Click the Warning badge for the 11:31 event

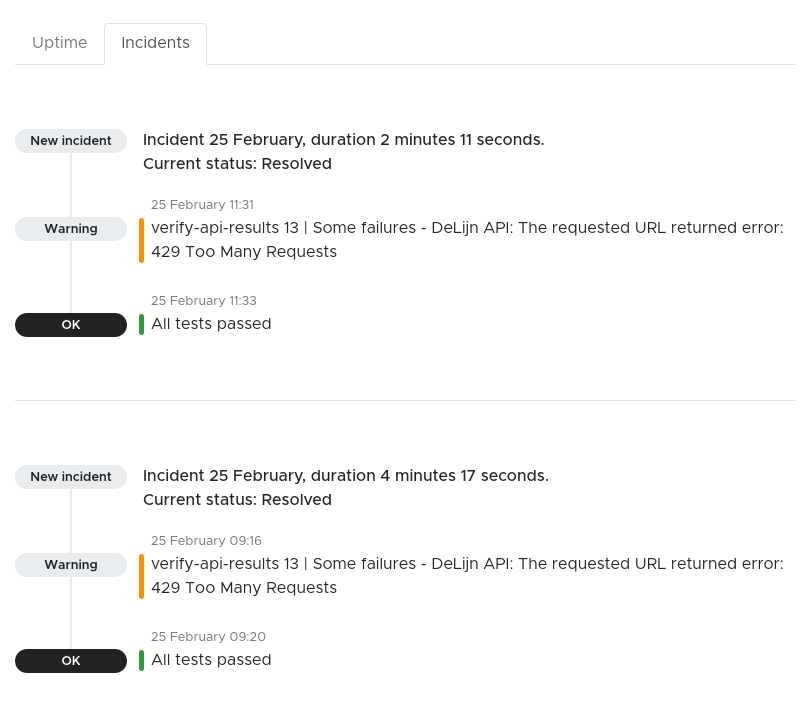pos(71,229)
